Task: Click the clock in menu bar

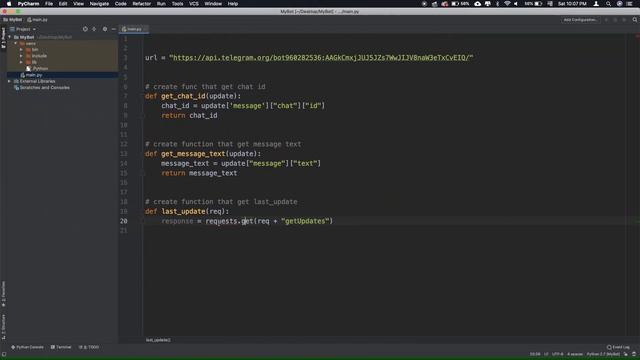Action: (572, 4)
